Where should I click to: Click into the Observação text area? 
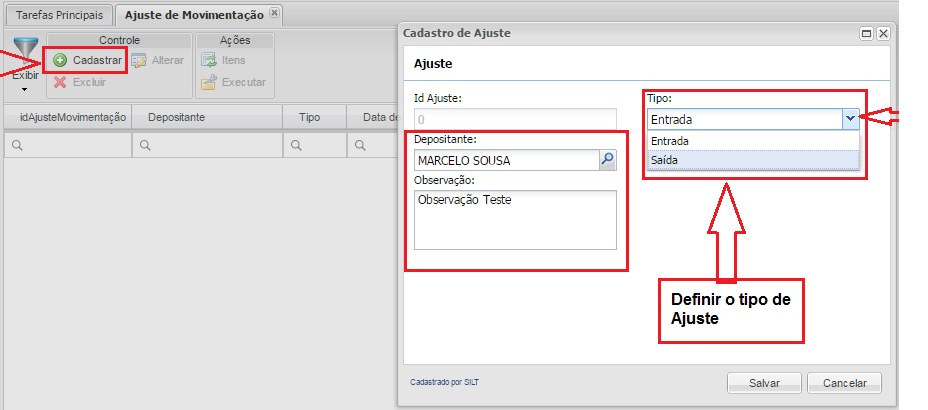pos(515,219)
